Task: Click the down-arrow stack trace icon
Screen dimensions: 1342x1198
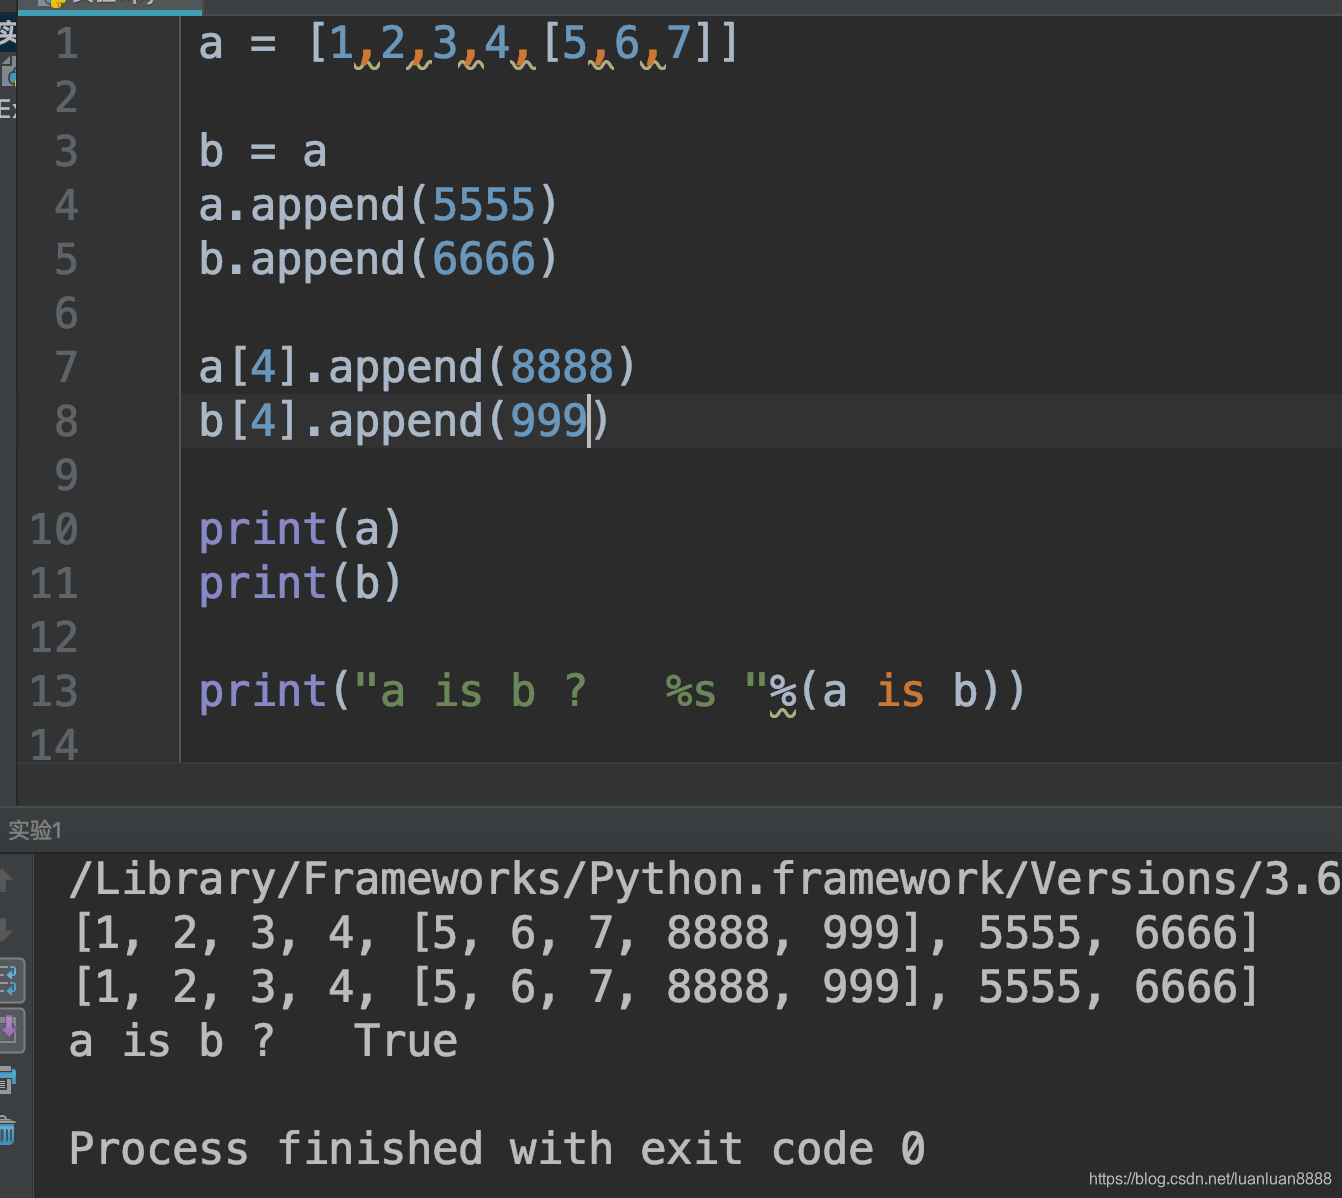Action: [6, 930]
